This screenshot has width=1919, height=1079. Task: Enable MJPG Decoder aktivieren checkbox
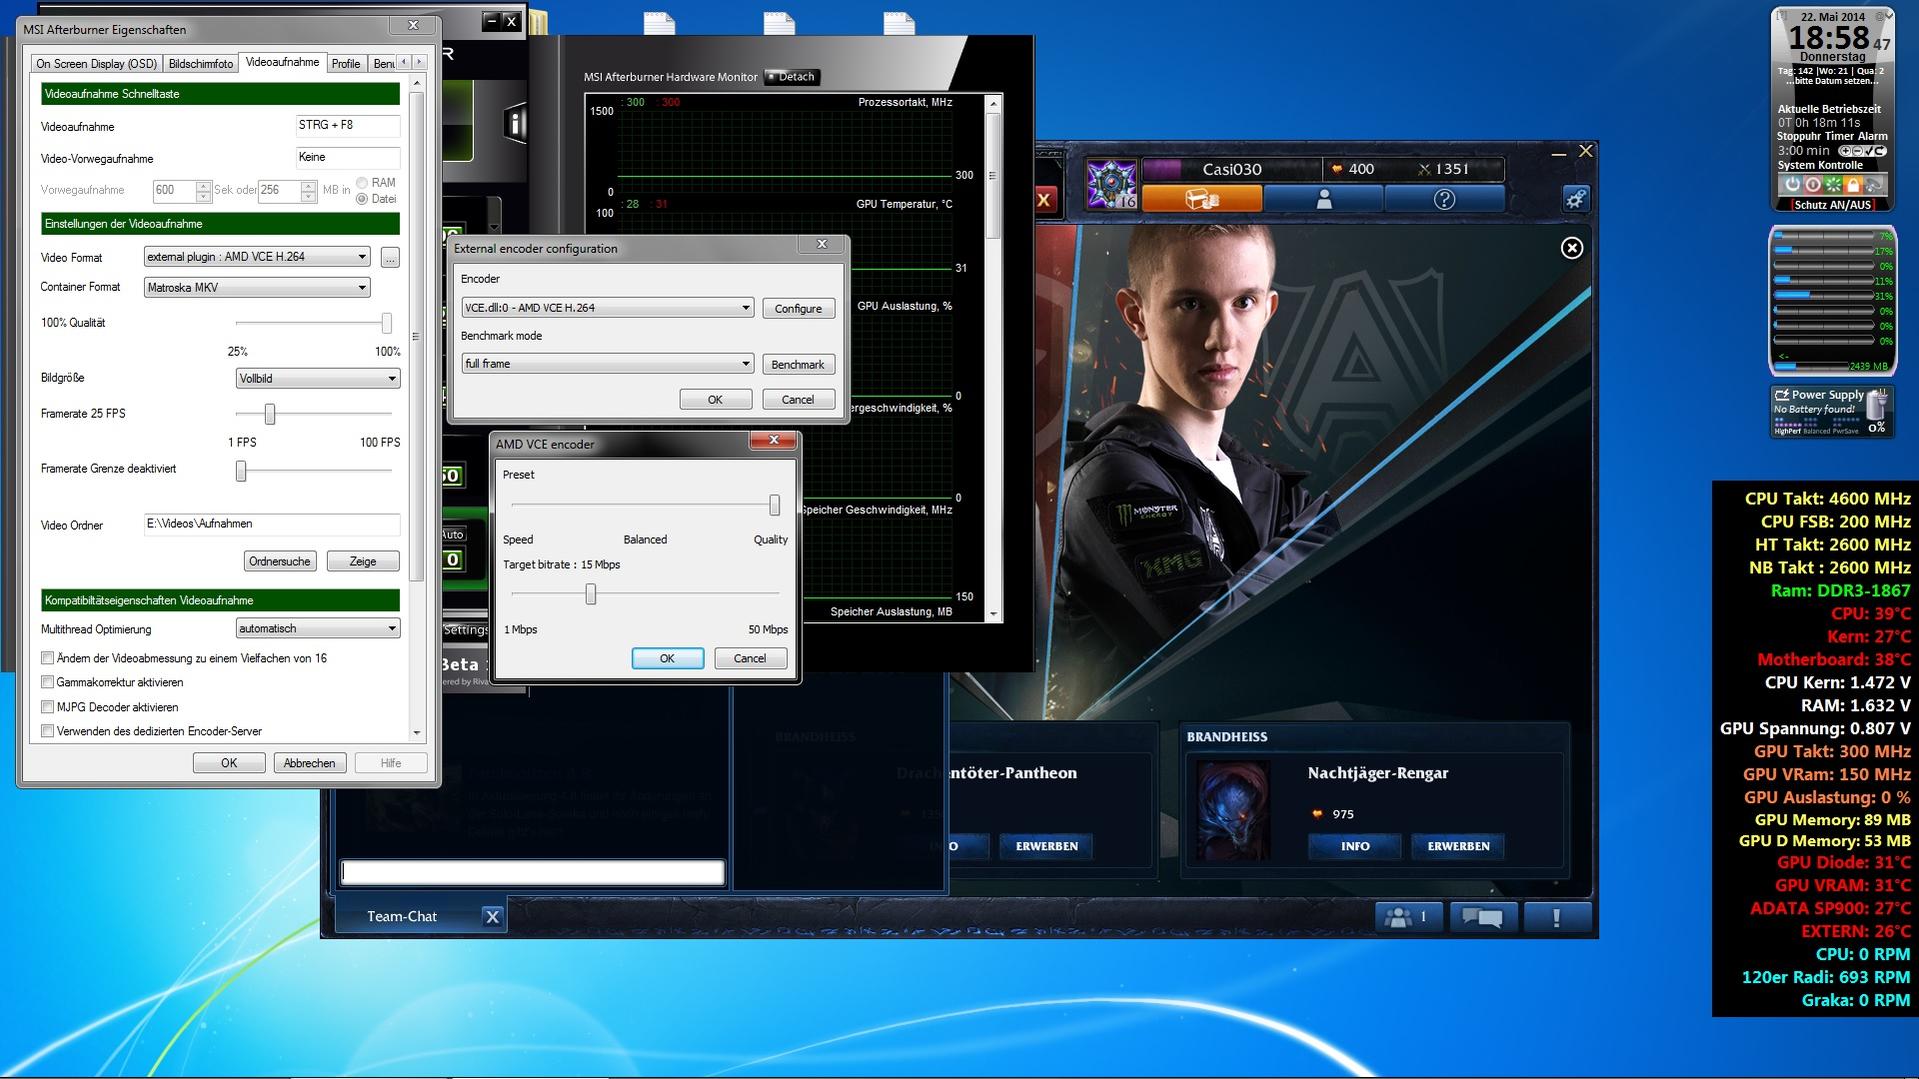[47, 707]
